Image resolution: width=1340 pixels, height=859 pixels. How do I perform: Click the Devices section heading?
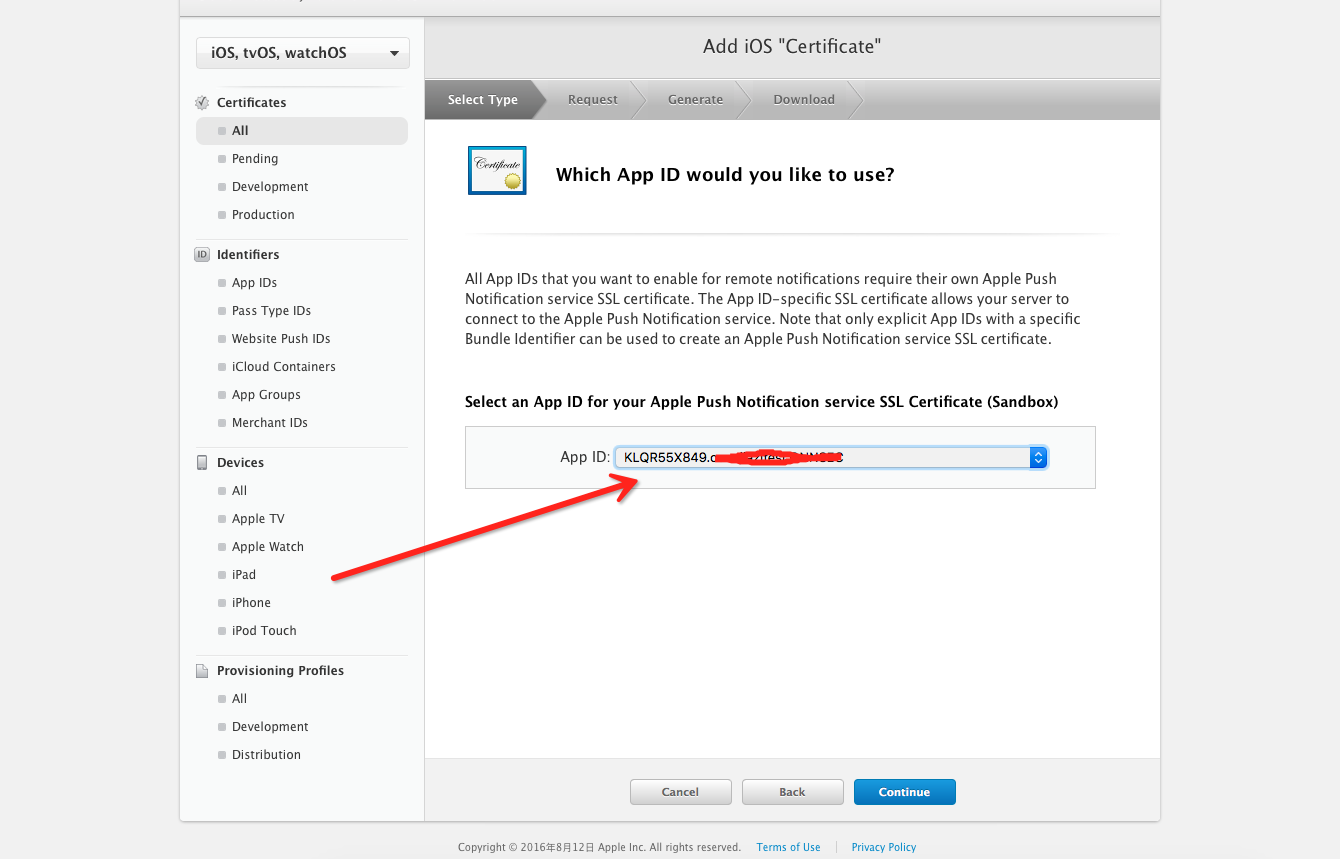pos(240,462)
